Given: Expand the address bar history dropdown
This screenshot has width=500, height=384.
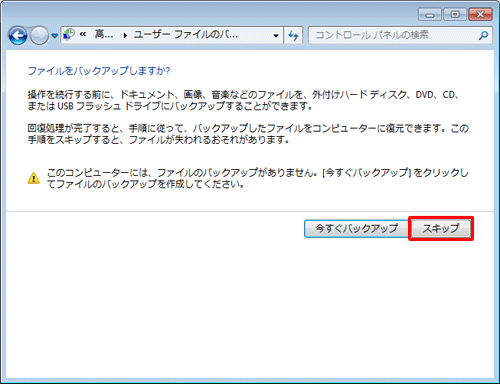Looking at the screenshot, I should coord(276,35).
